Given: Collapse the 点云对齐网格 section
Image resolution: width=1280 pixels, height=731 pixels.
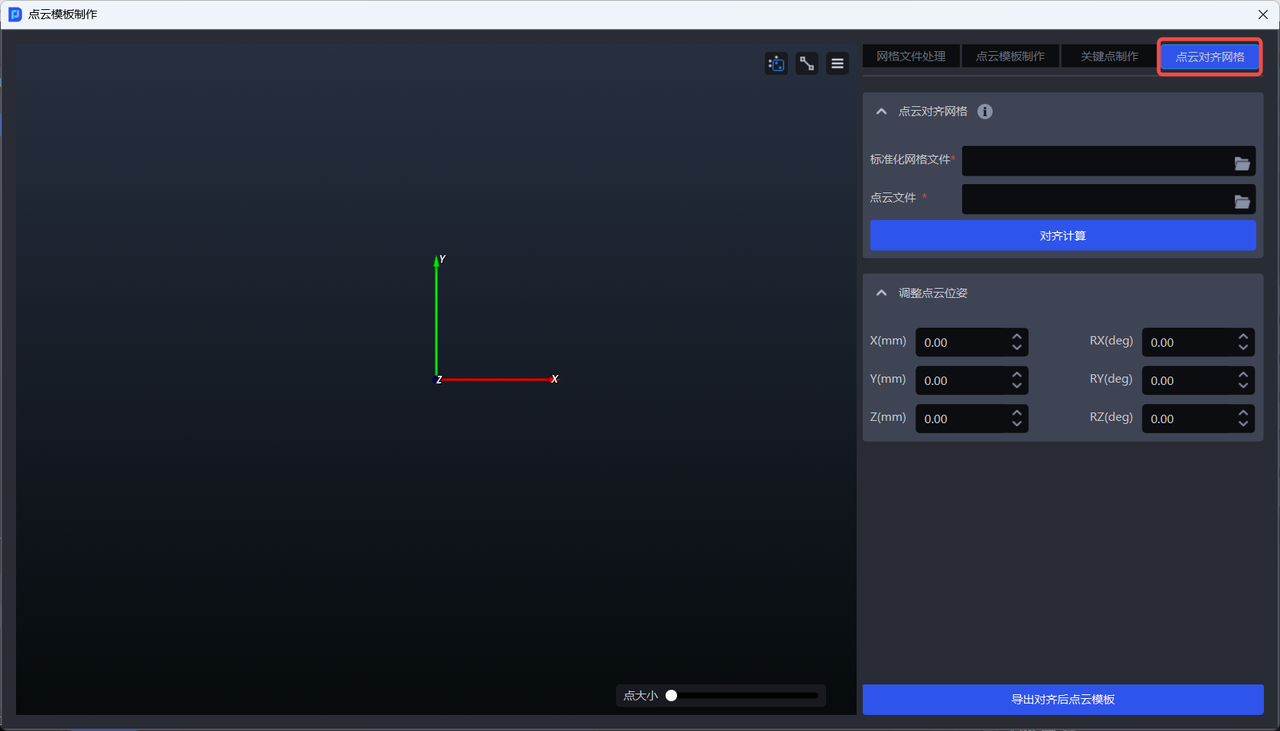Looking at the screenshot, I should (x=881, y=112).
